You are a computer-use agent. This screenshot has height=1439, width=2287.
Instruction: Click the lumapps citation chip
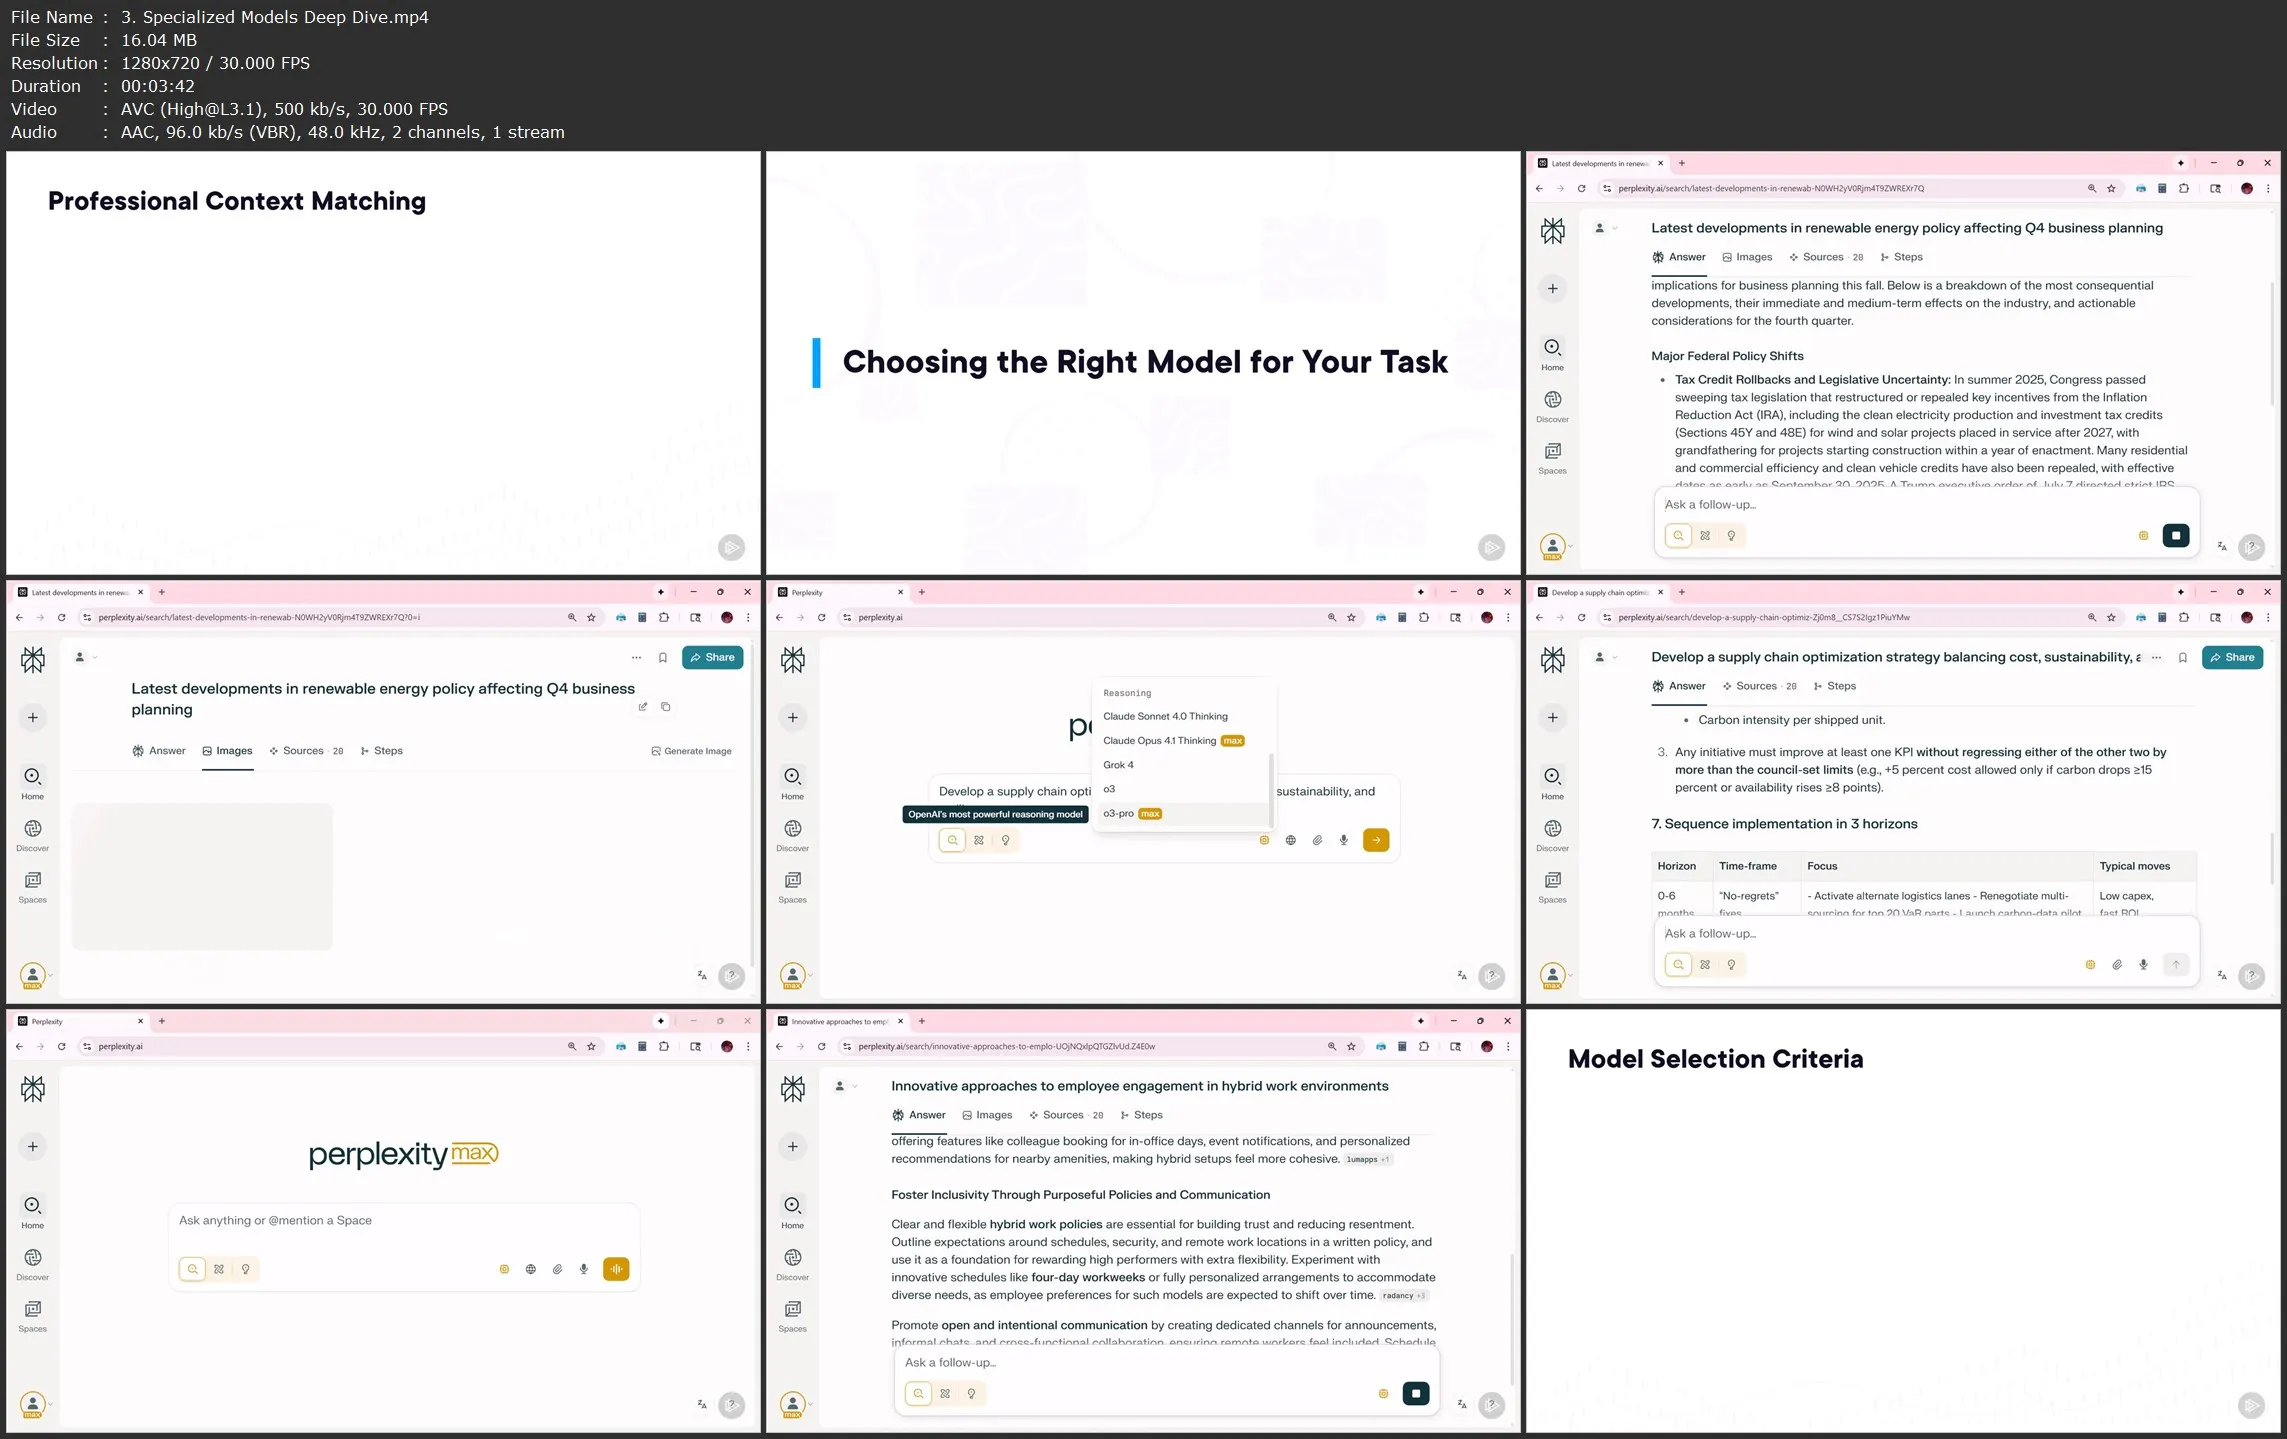tap(1367, 1160)
